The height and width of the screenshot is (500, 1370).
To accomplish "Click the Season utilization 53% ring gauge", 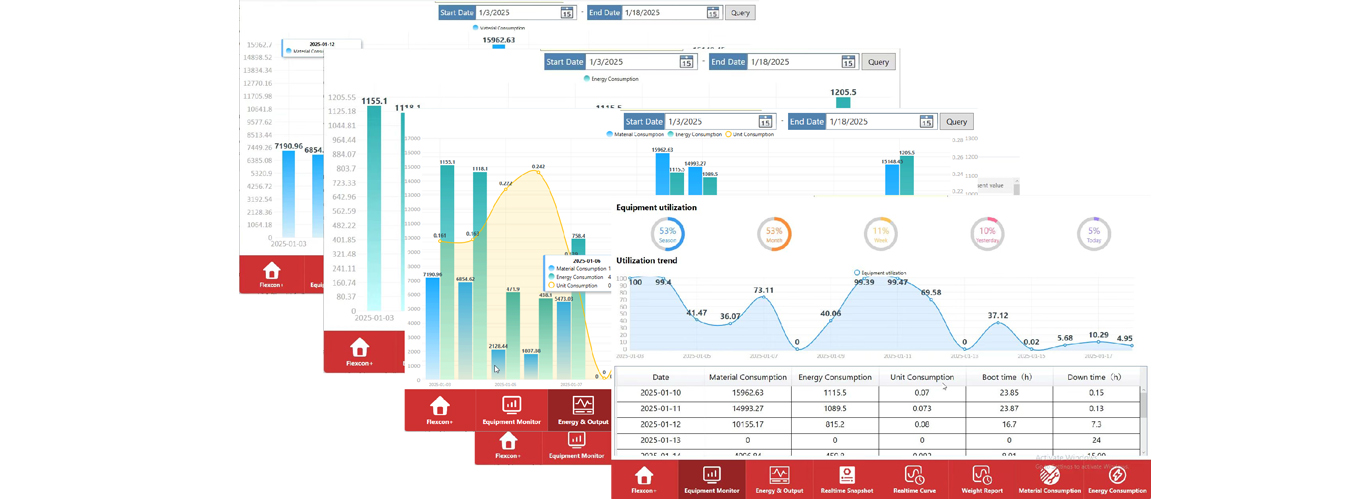I will (x=667, y=235).
